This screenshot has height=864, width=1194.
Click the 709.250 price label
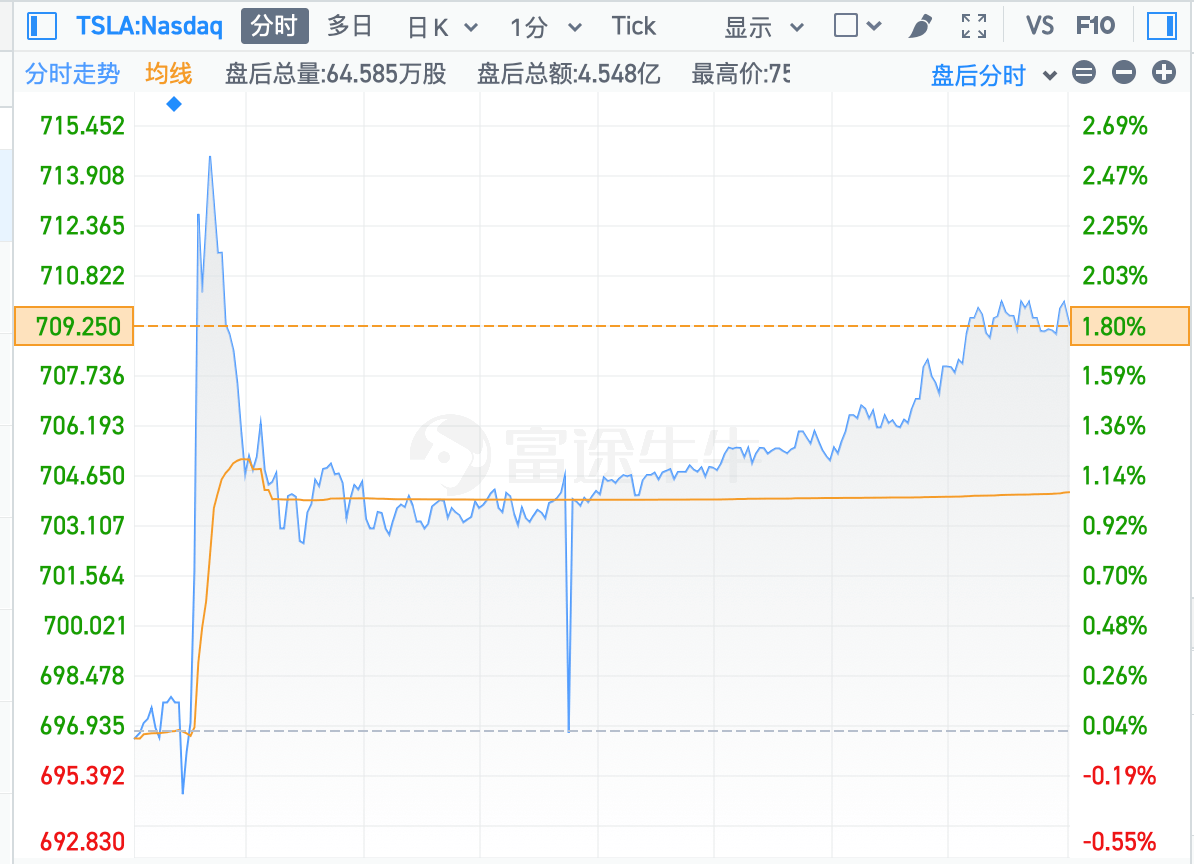(74, 326)
